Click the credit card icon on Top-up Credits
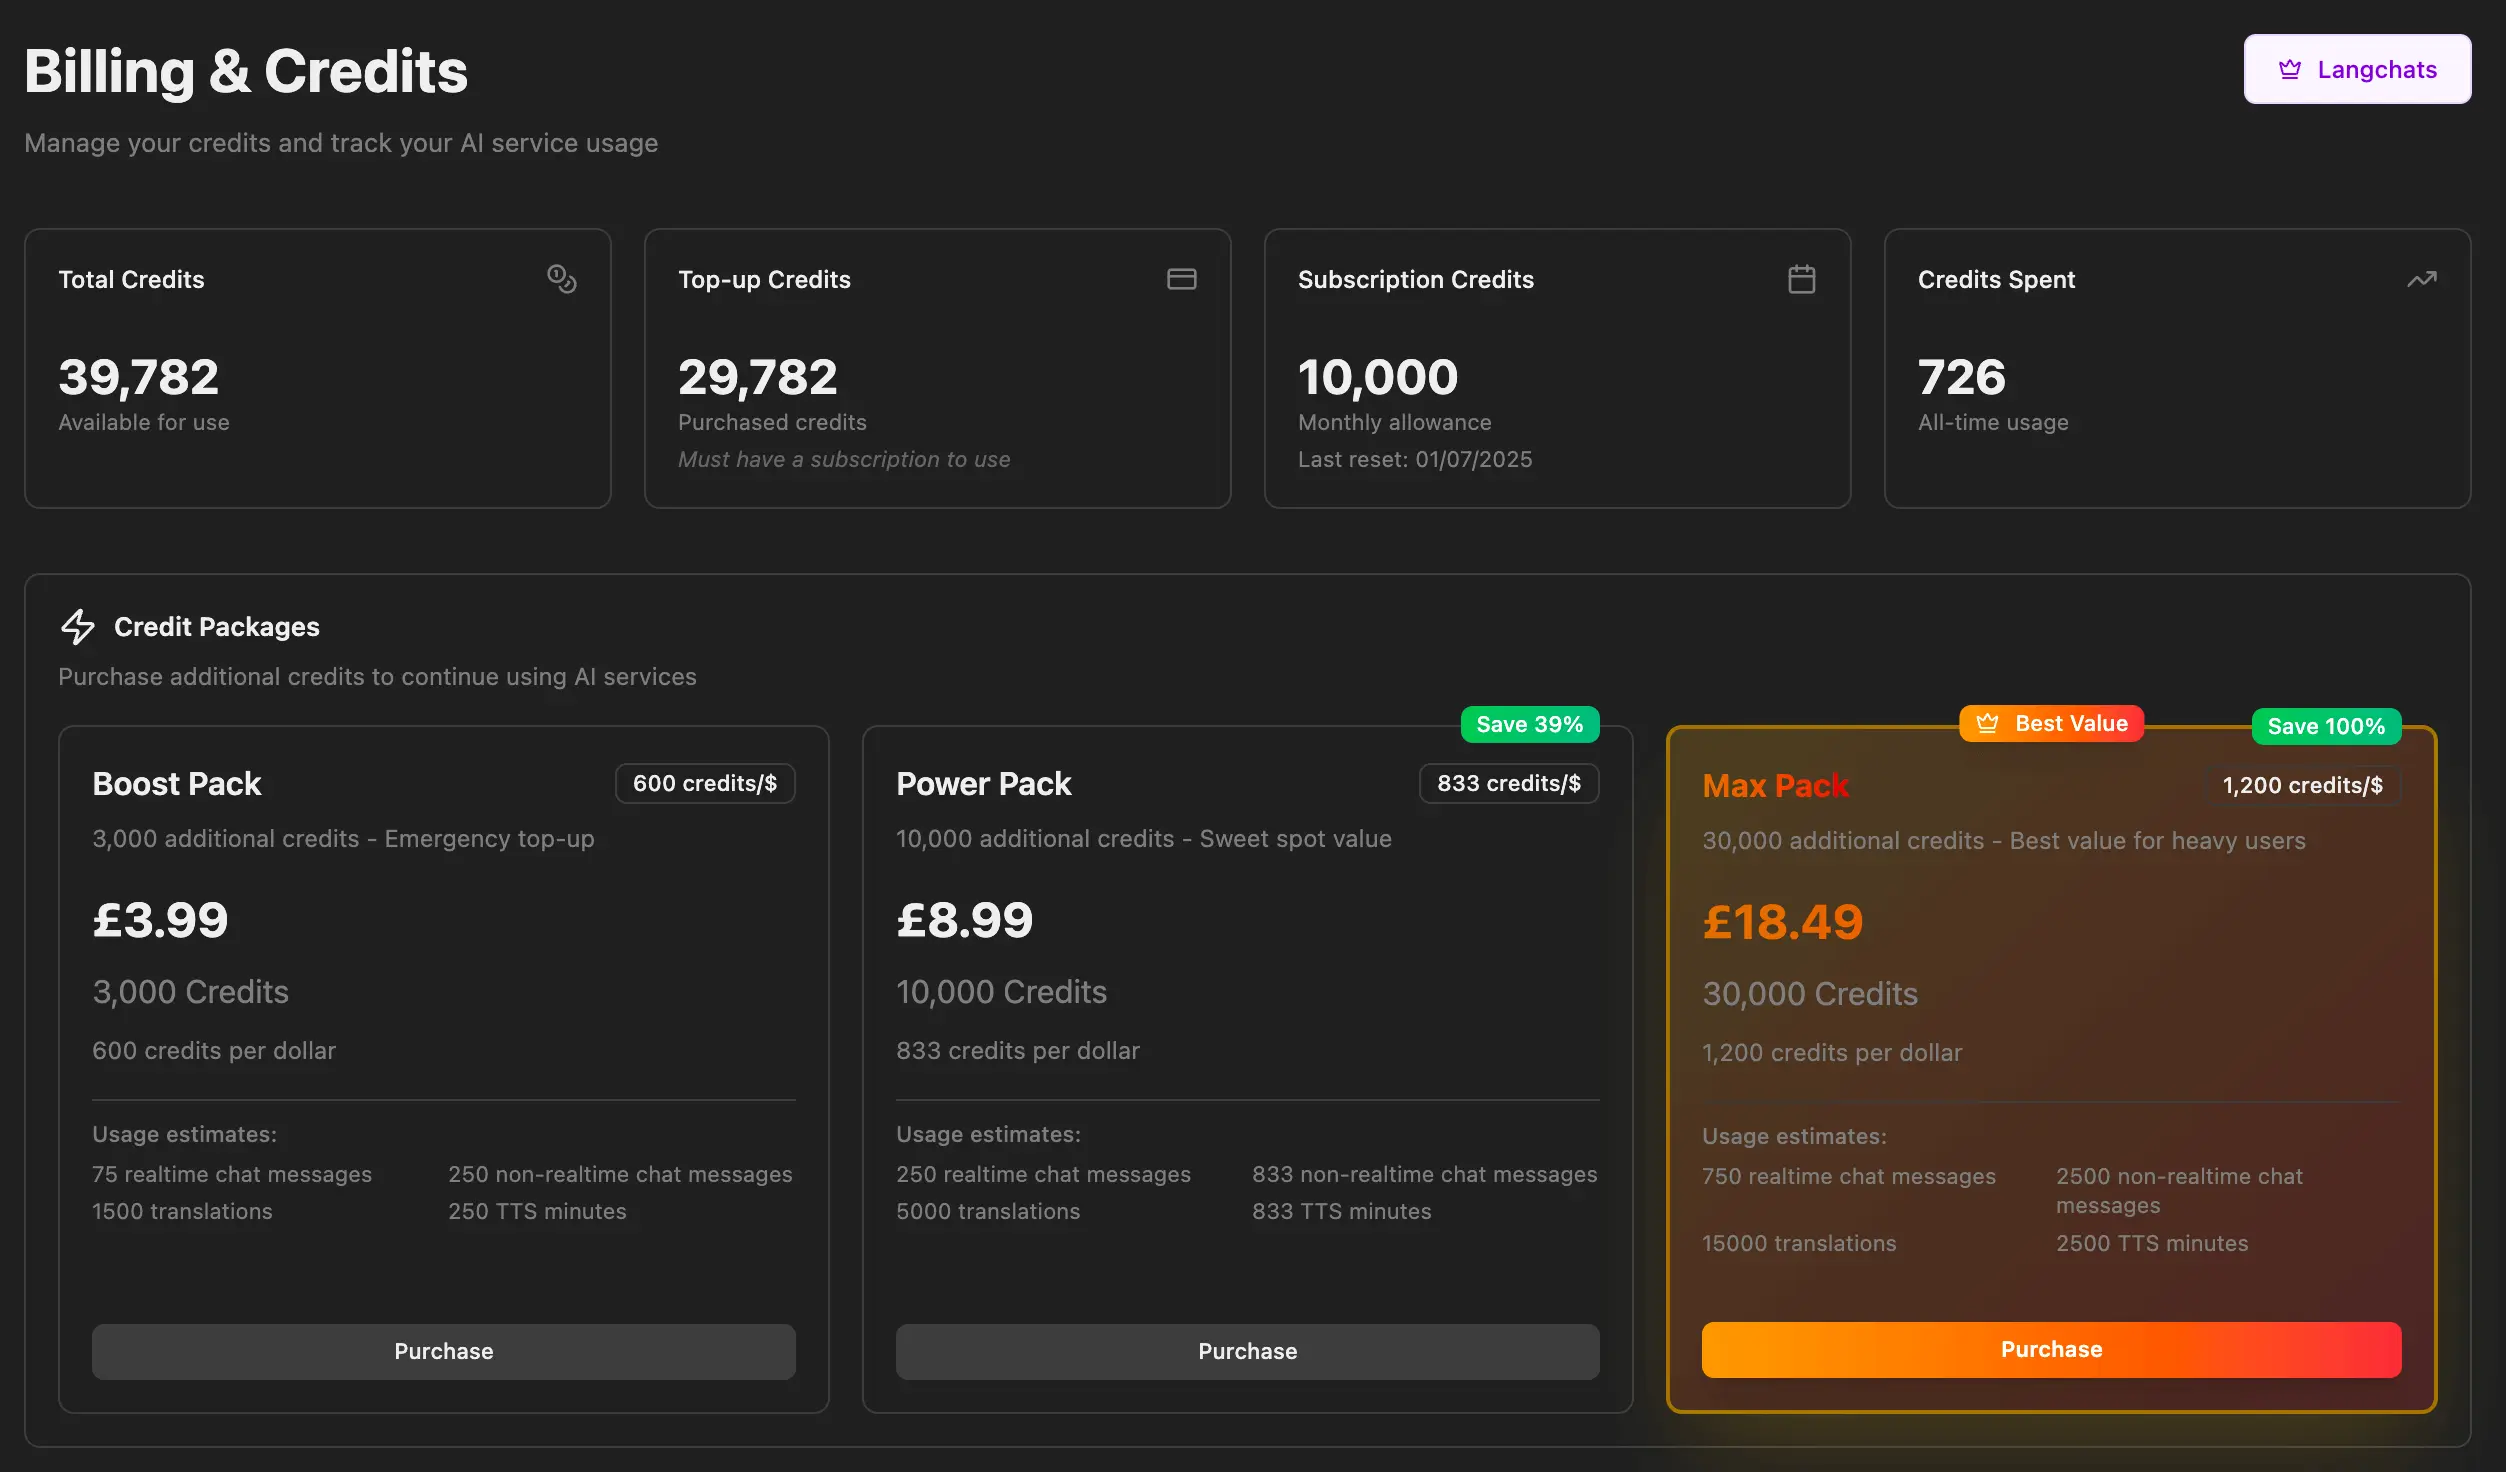 pyautogui.click(x=1181, y=279)
